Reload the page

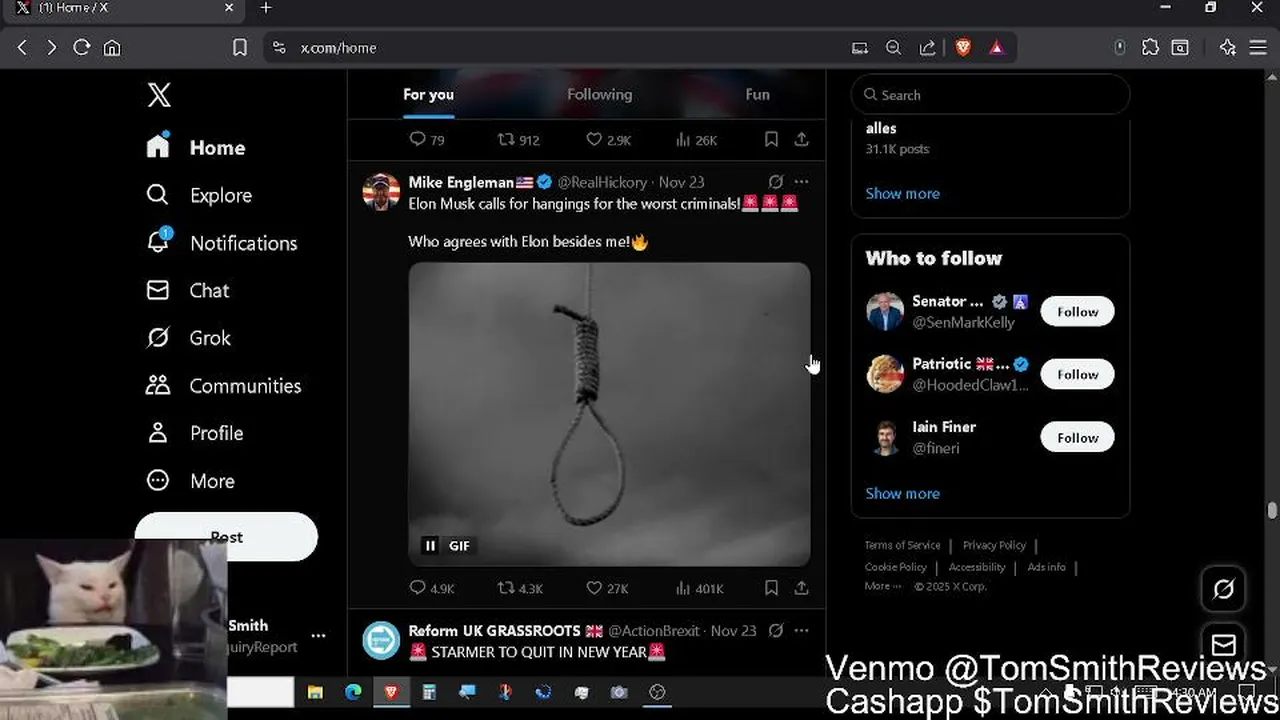82,47
